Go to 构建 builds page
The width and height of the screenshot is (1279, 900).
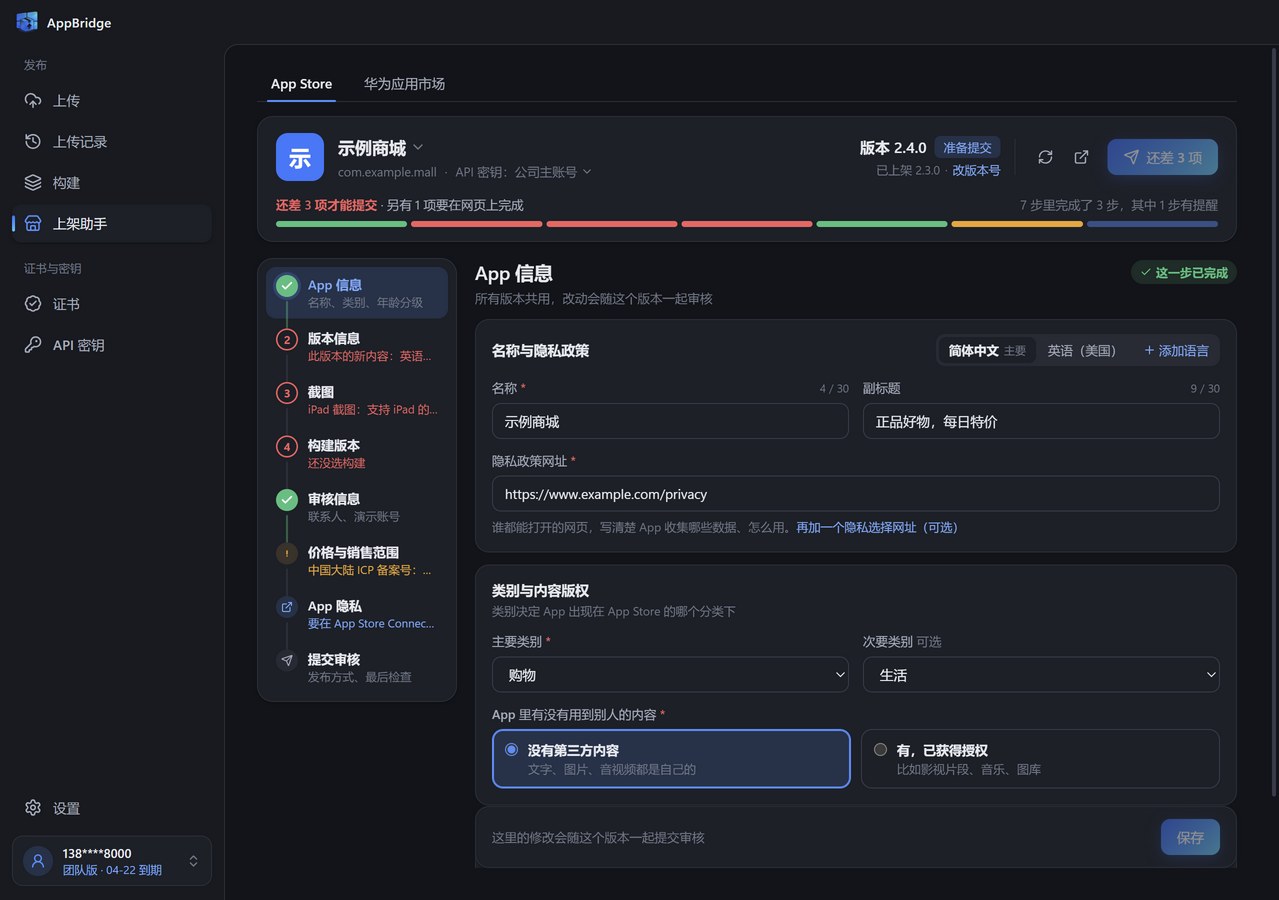click(112, 183)
